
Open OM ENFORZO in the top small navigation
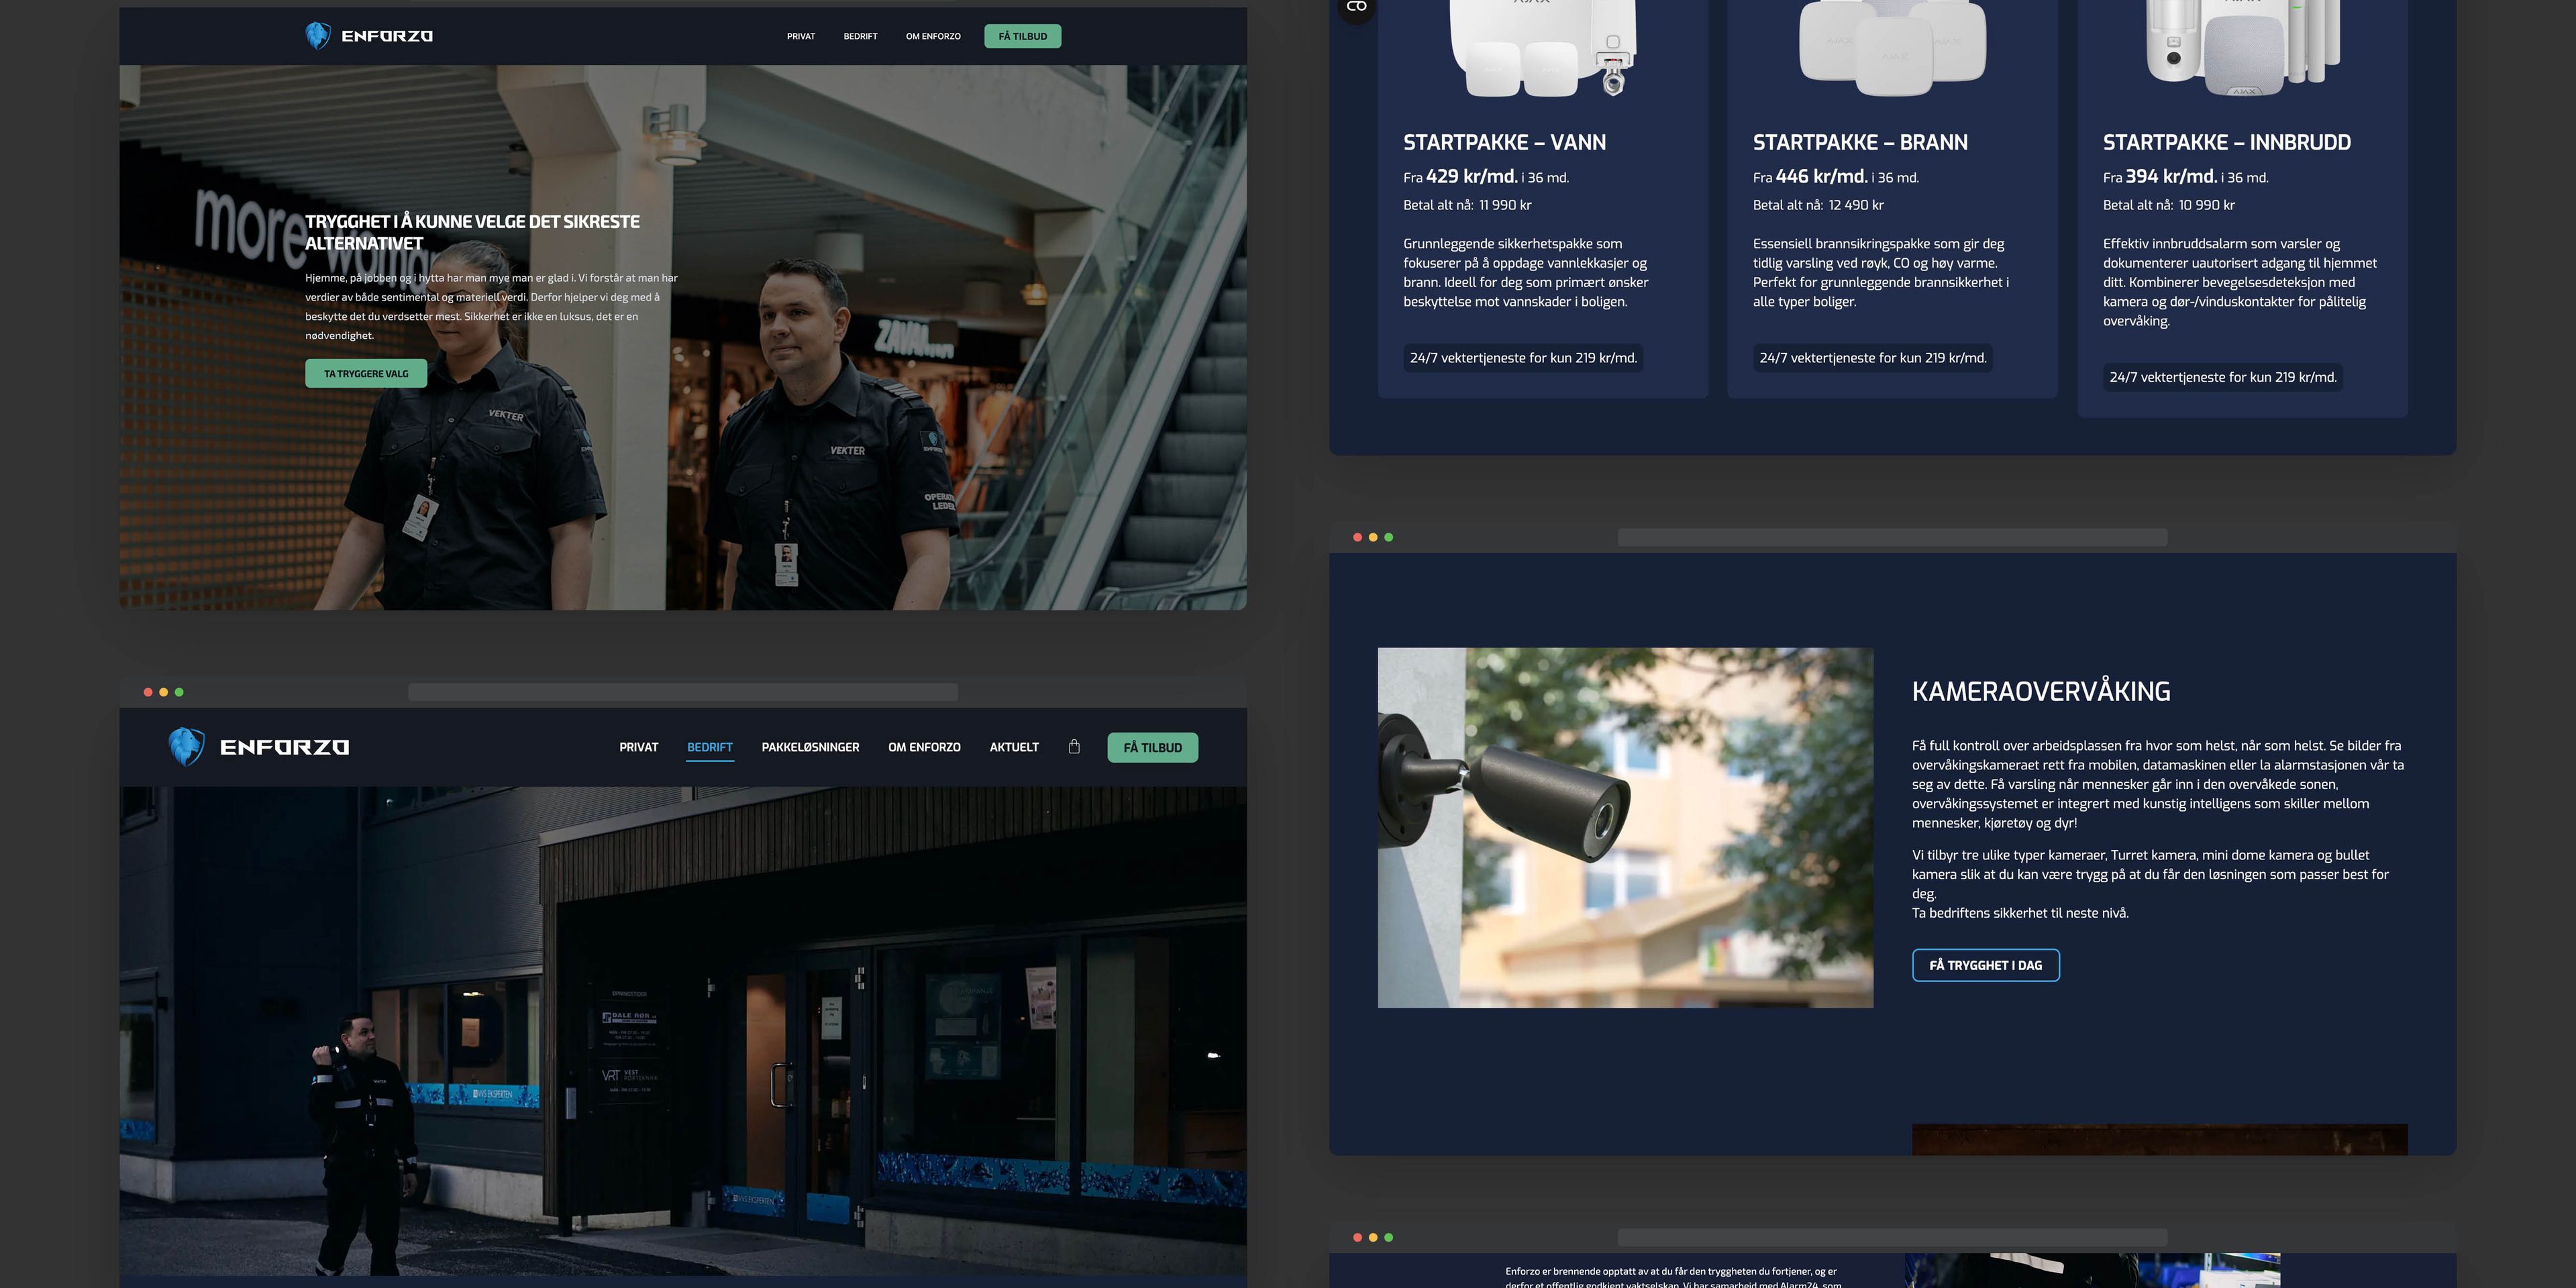(933, 36)
